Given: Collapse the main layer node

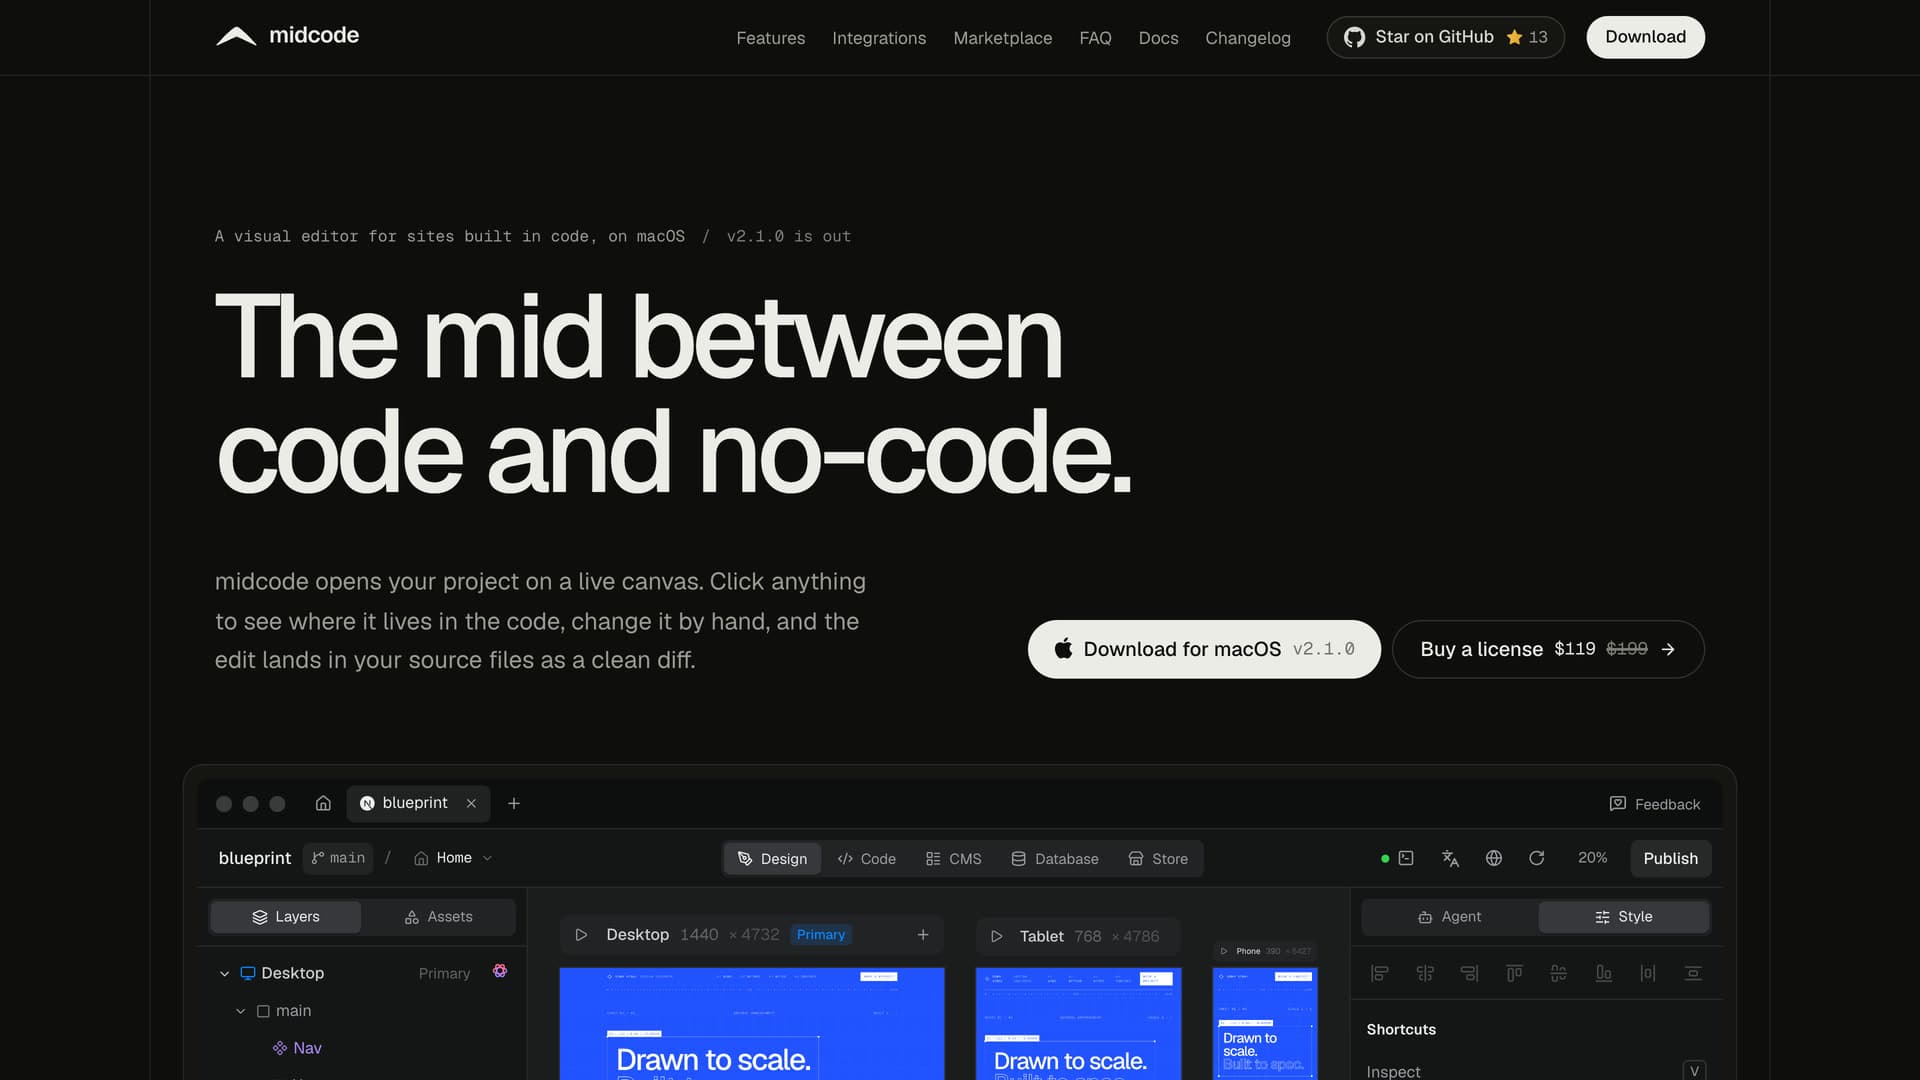Looking at the screenshot, I should (240, 1011).
